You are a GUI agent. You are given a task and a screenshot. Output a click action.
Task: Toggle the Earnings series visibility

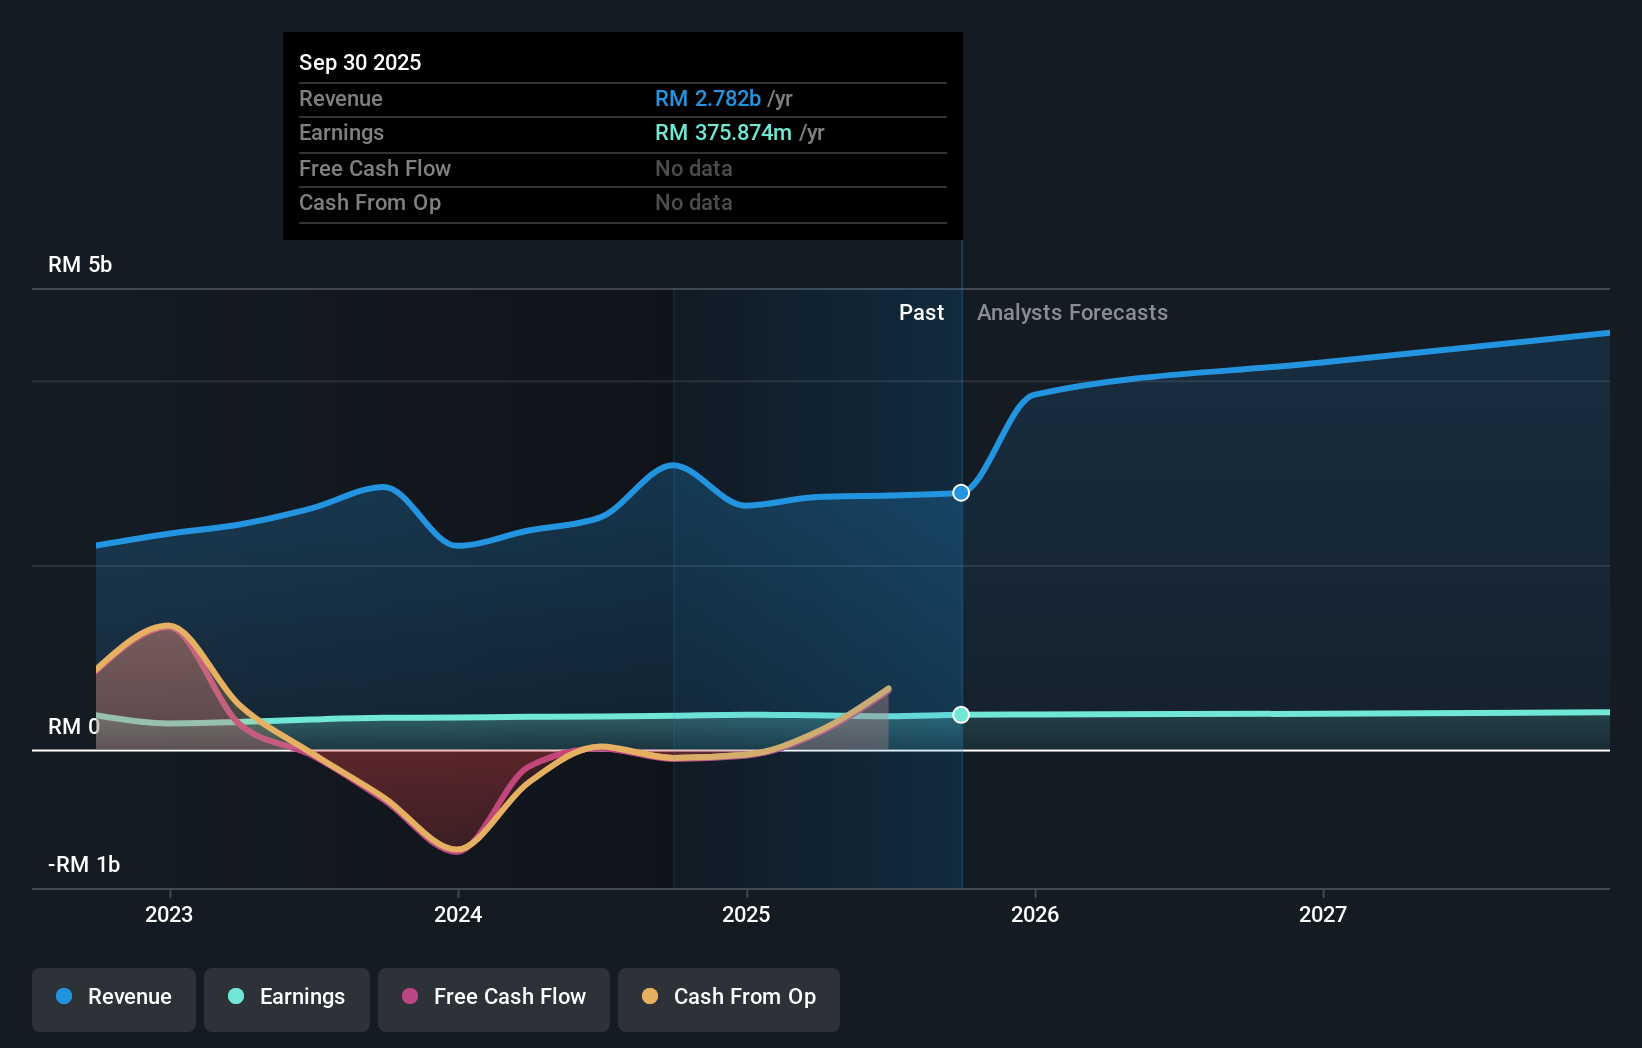point(286,997)
